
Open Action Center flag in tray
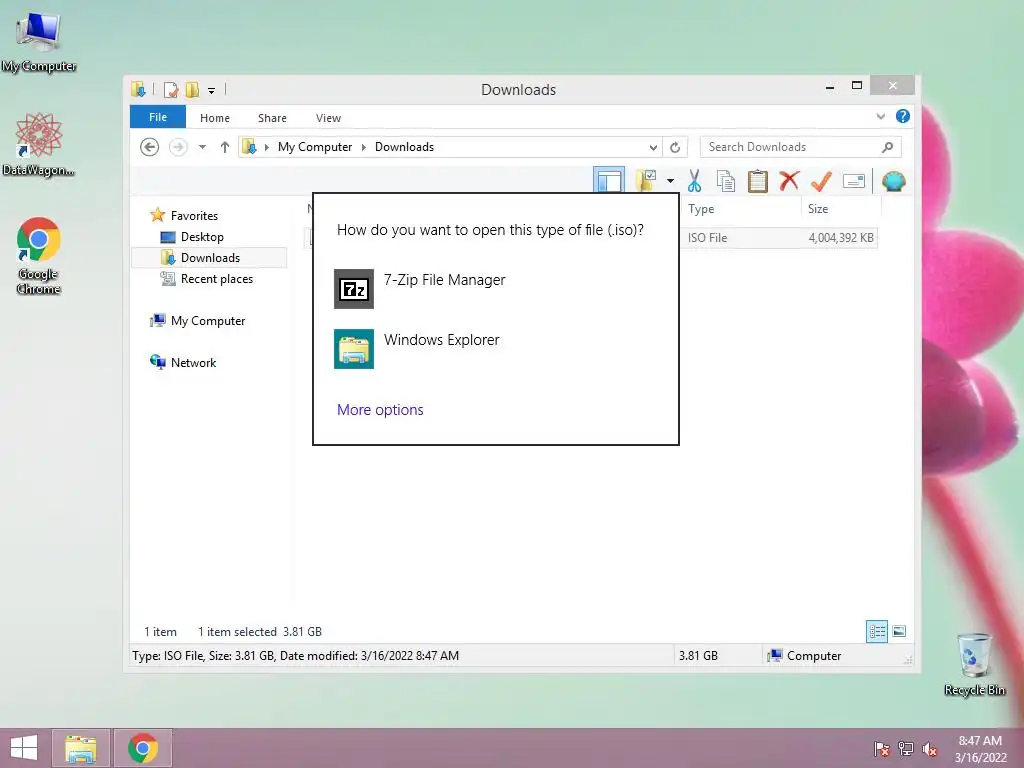(x=881, y=749)
